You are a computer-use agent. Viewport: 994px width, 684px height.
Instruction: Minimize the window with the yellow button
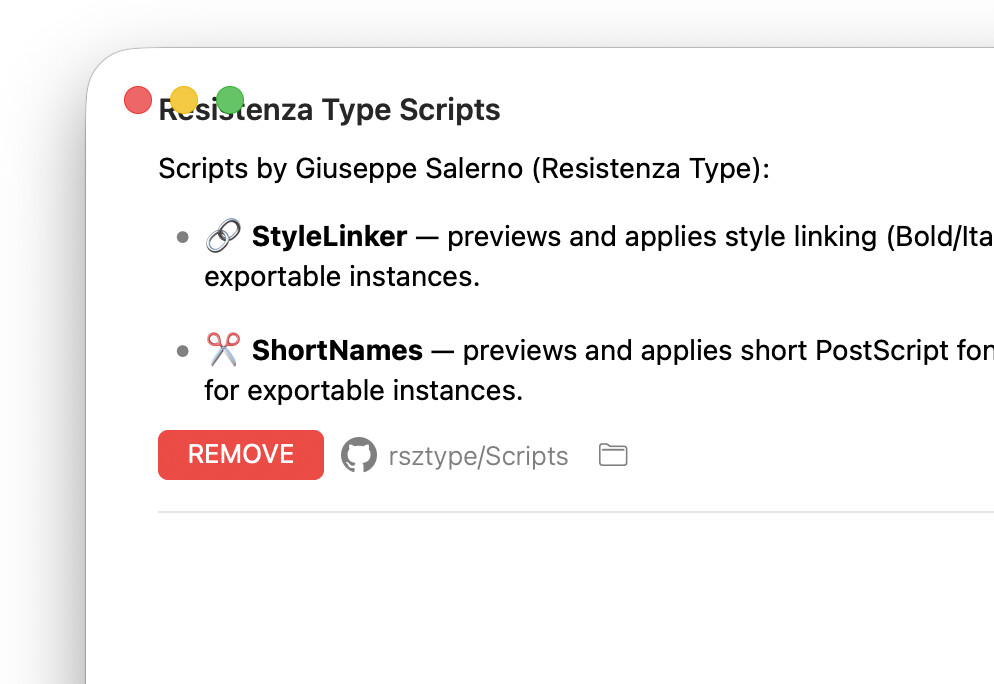coord(184,100)
